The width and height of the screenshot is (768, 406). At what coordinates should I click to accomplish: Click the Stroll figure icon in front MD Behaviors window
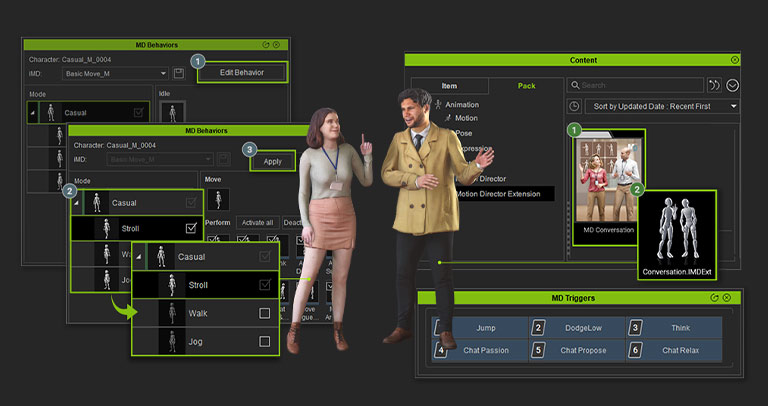pos(106,229)
